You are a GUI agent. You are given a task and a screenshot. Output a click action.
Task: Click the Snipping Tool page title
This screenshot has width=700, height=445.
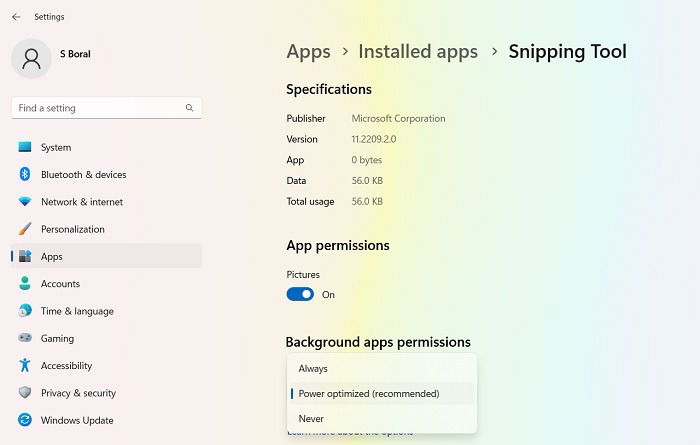[567, 52]
